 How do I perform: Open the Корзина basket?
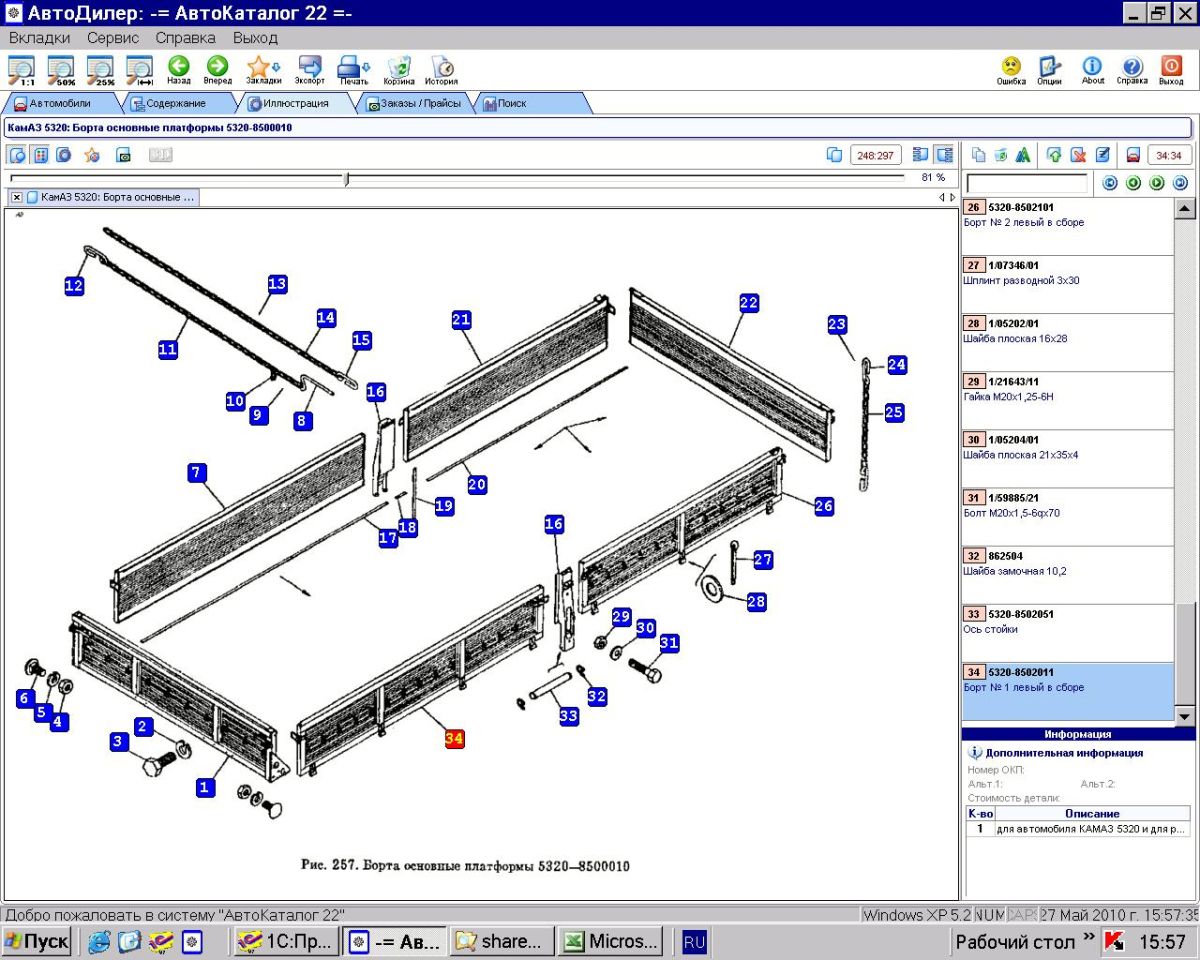point(399,69)
